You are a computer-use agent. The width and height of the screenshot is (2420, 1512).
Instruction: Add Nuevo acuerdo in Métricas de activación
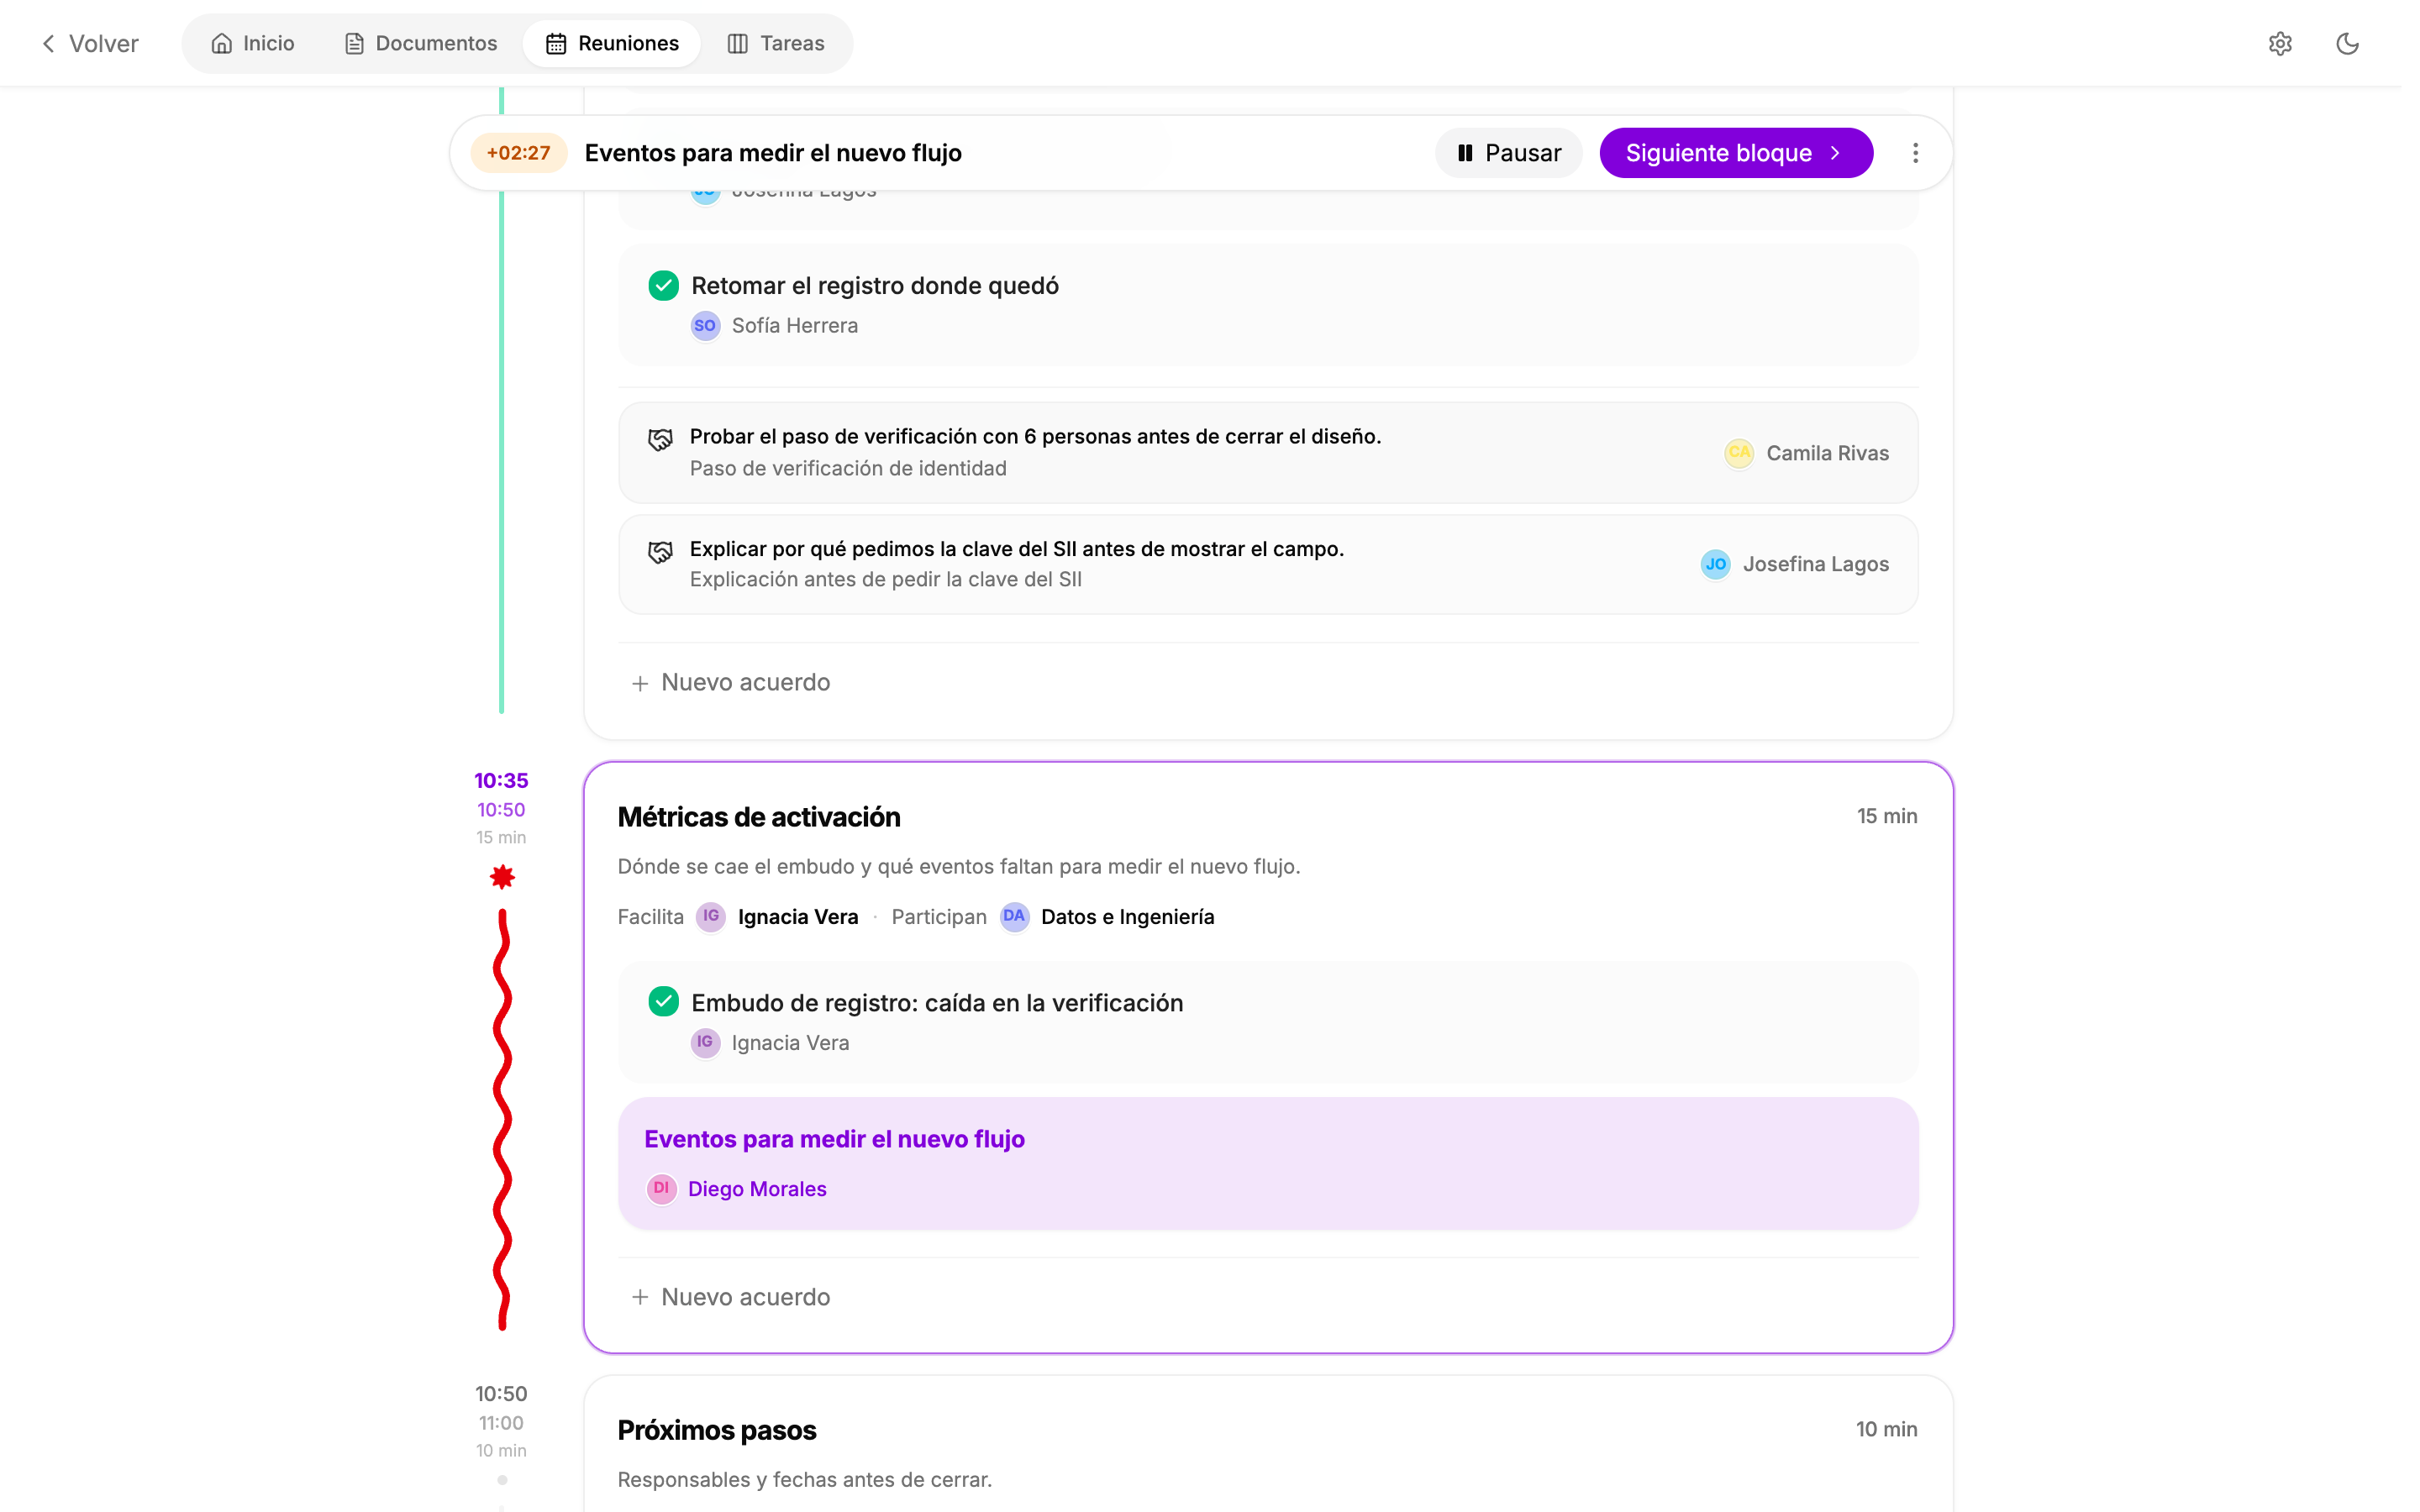pyautogui.click(x=730, y=1297)
